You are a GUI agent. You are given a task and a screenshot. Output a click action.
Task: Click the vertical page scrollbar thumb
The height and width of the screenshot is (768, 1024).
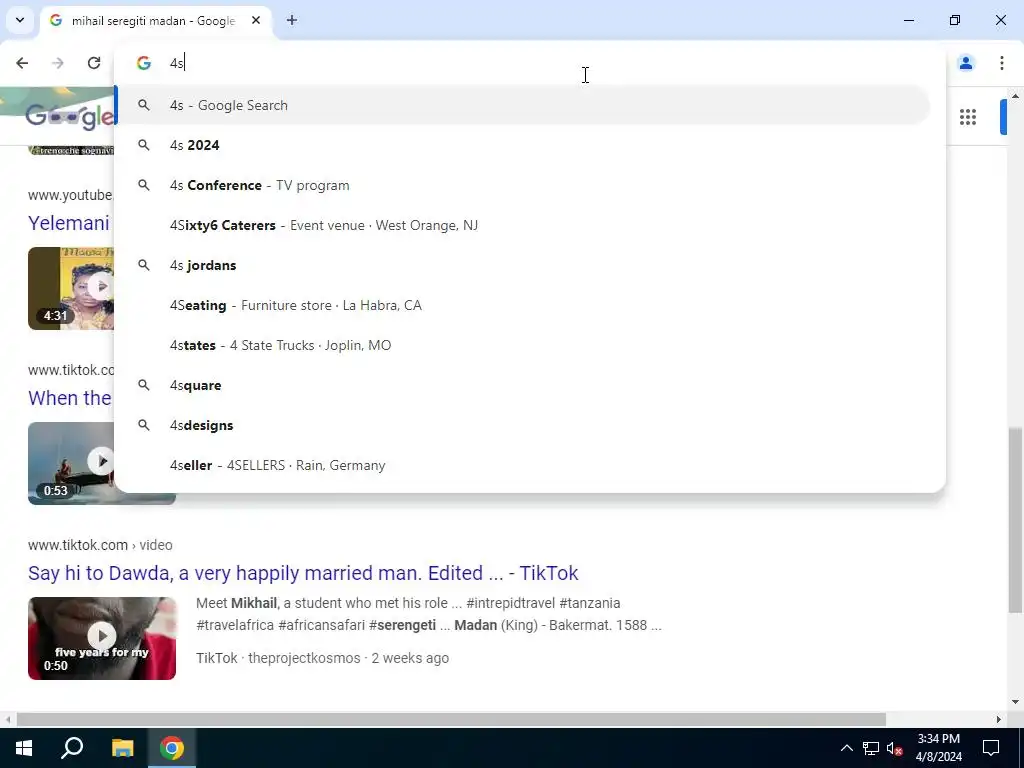1015,520
